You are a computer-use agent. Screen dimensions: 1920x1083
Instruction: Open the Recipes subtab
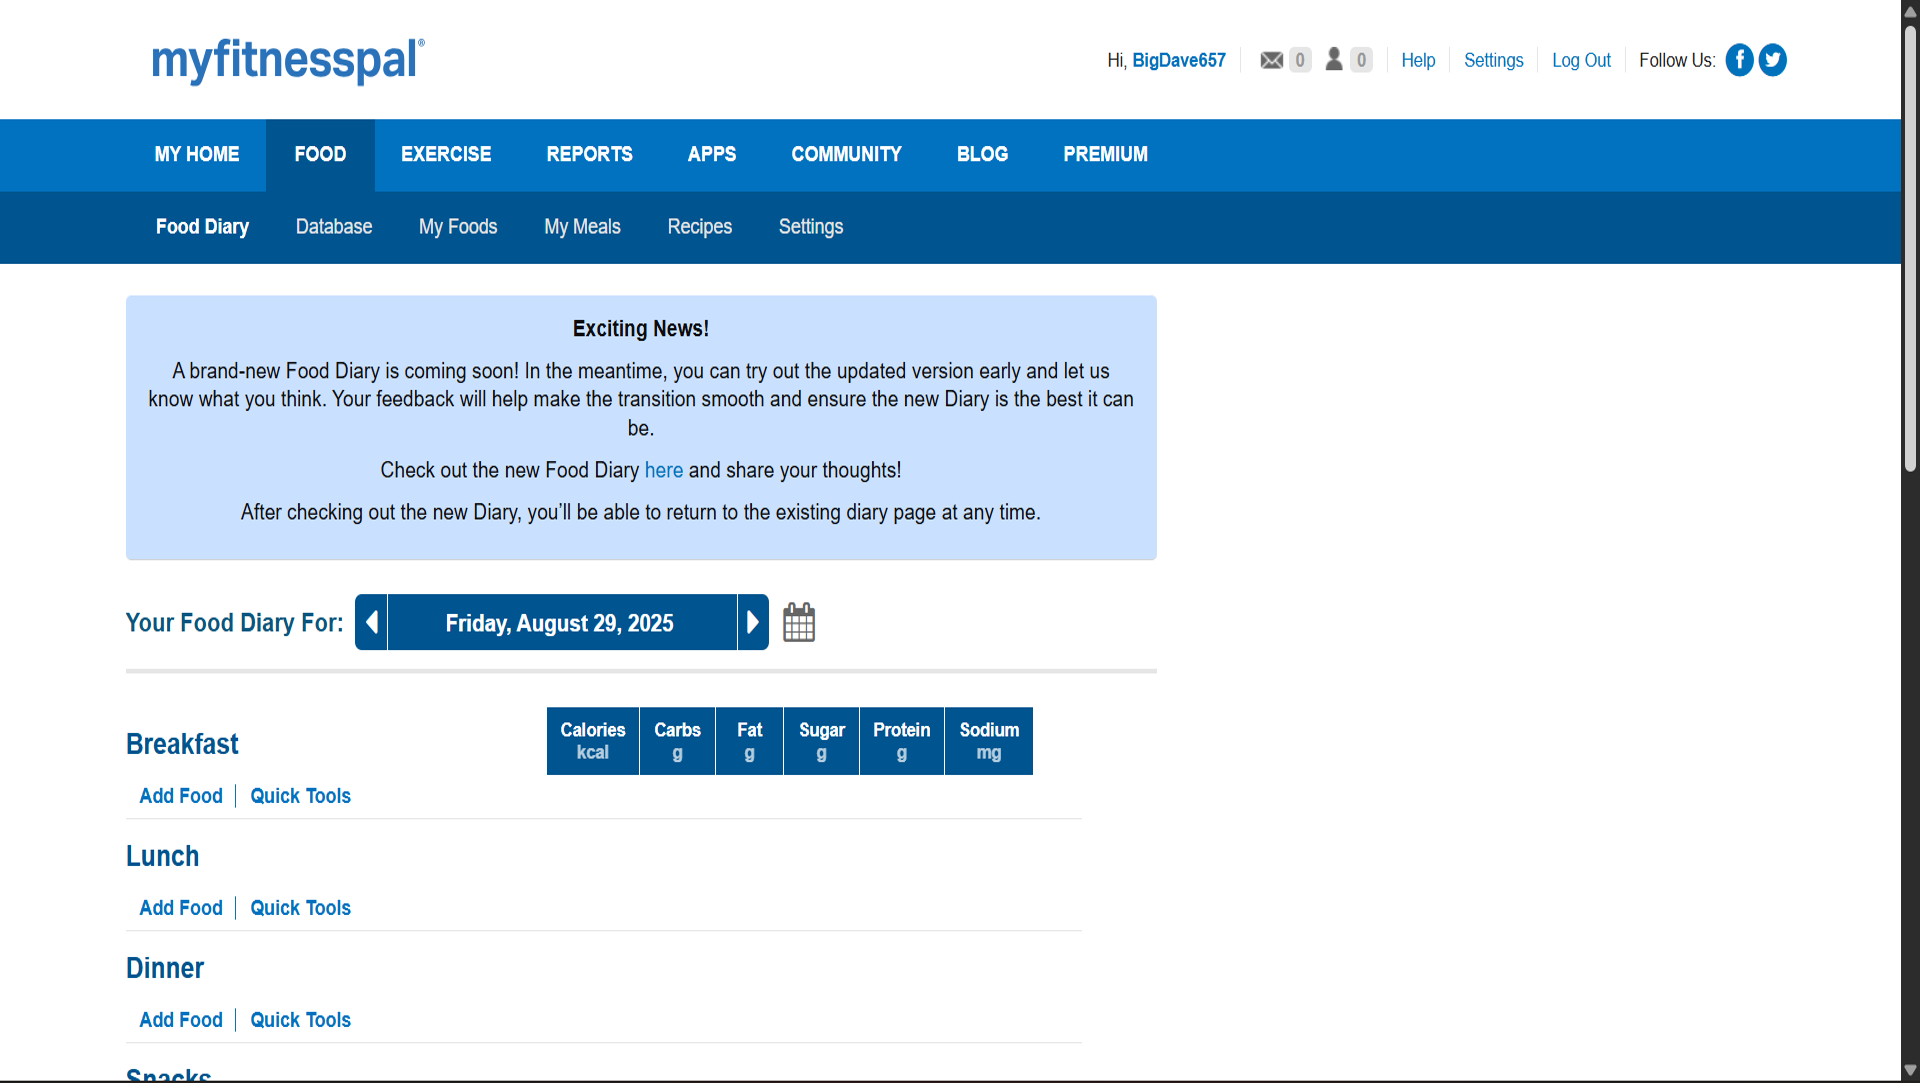(699, 227)
